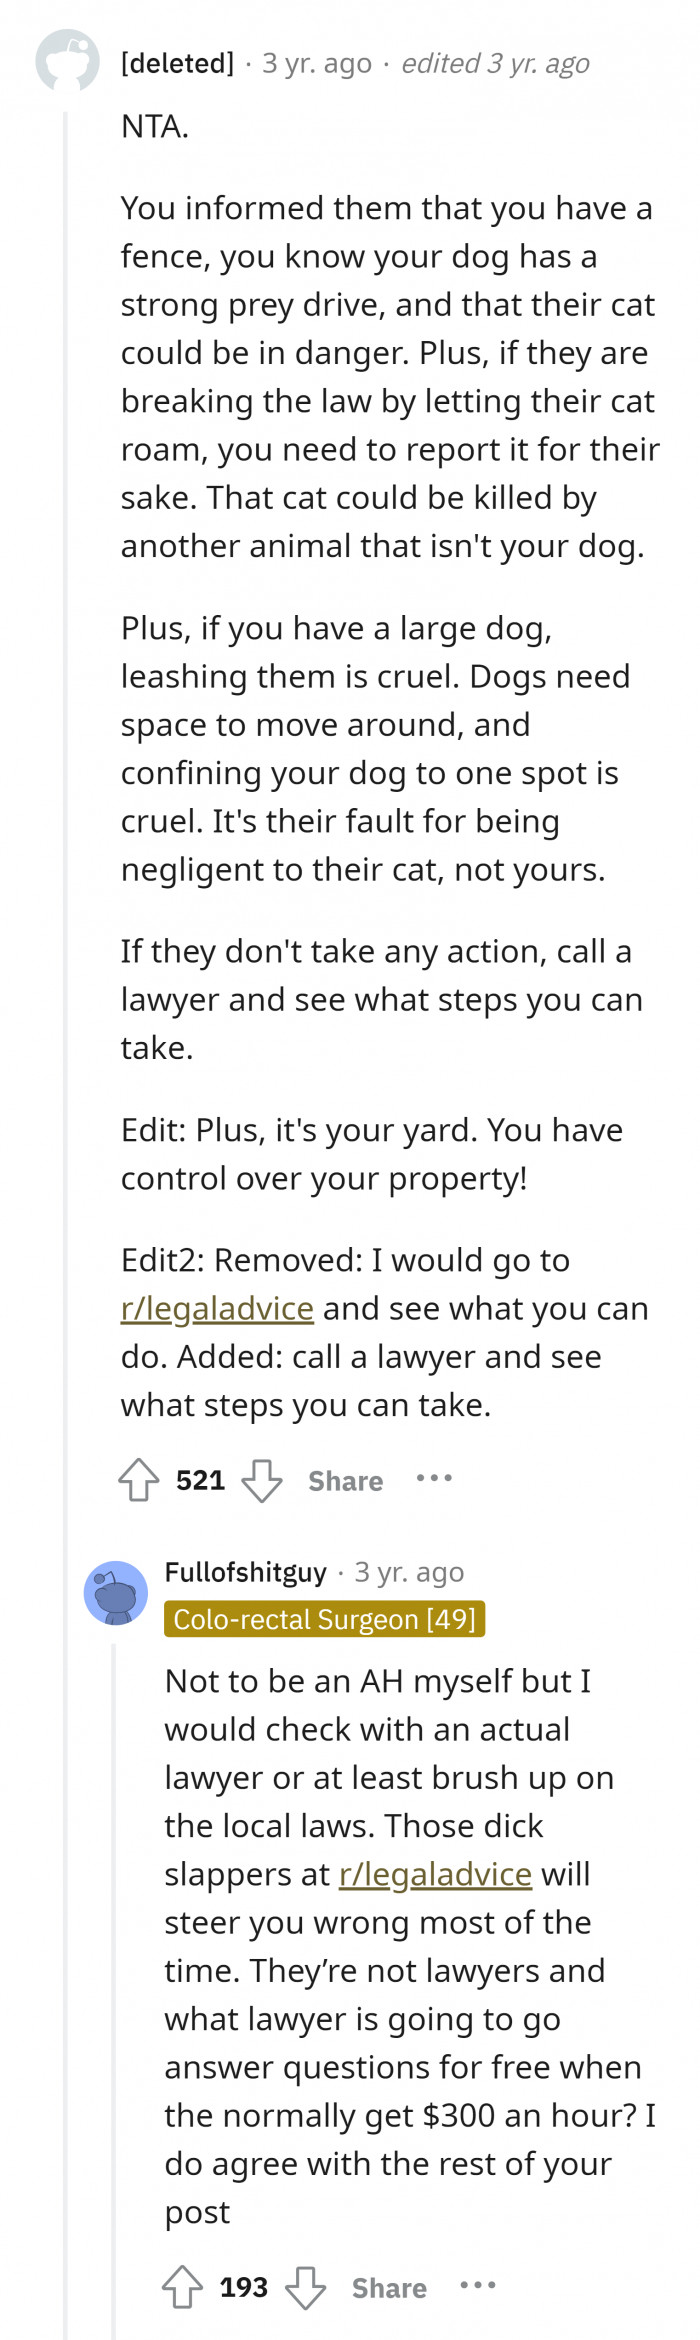Collapse Fullofshitguy's reply thread line
This screenshot has width=700, height=2340.
[114, 1990]
